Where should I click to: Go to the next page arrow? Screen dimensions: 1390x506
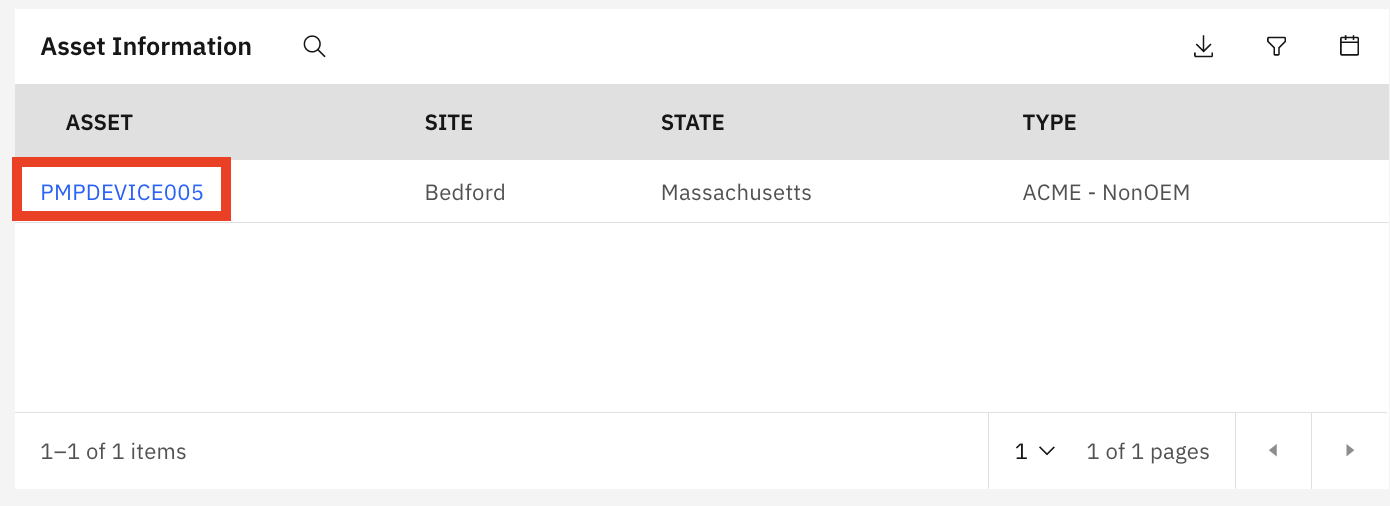click(1349, 451)
